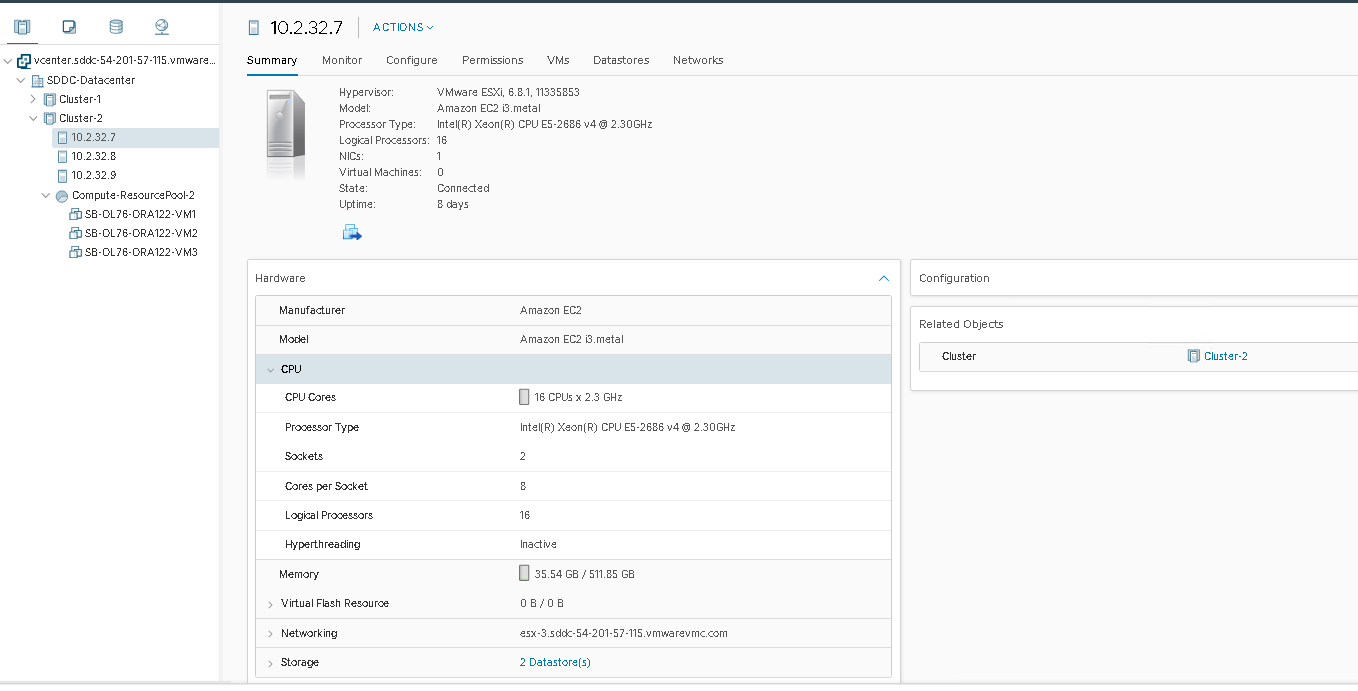The image size is (1358, 691).
Task: Open the Networking inventory view icon
Action: 162,27
